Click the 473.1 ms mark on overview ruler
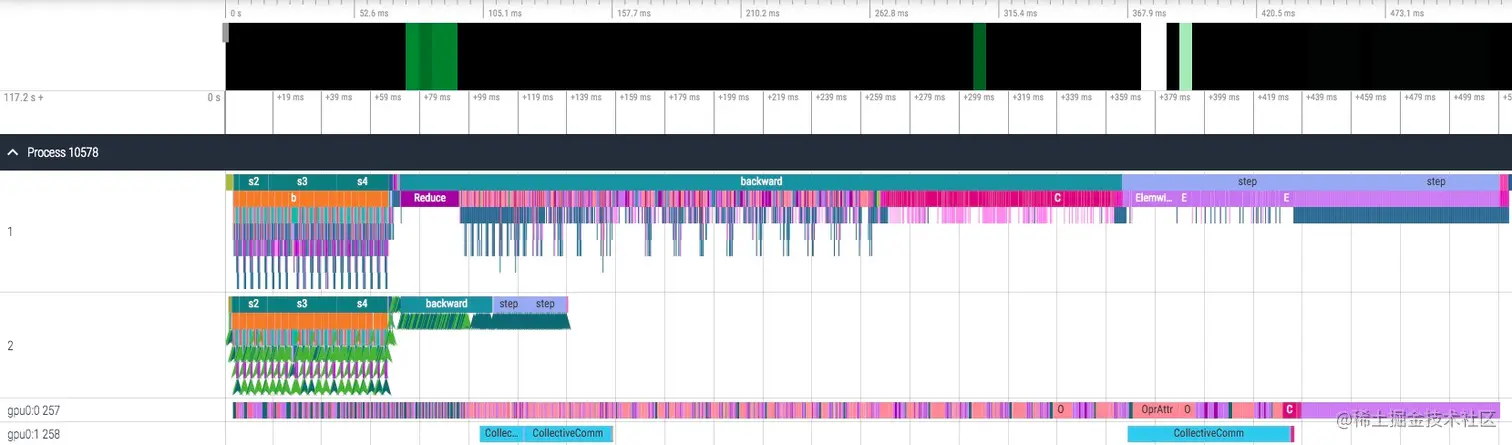 coord(1407,13)
